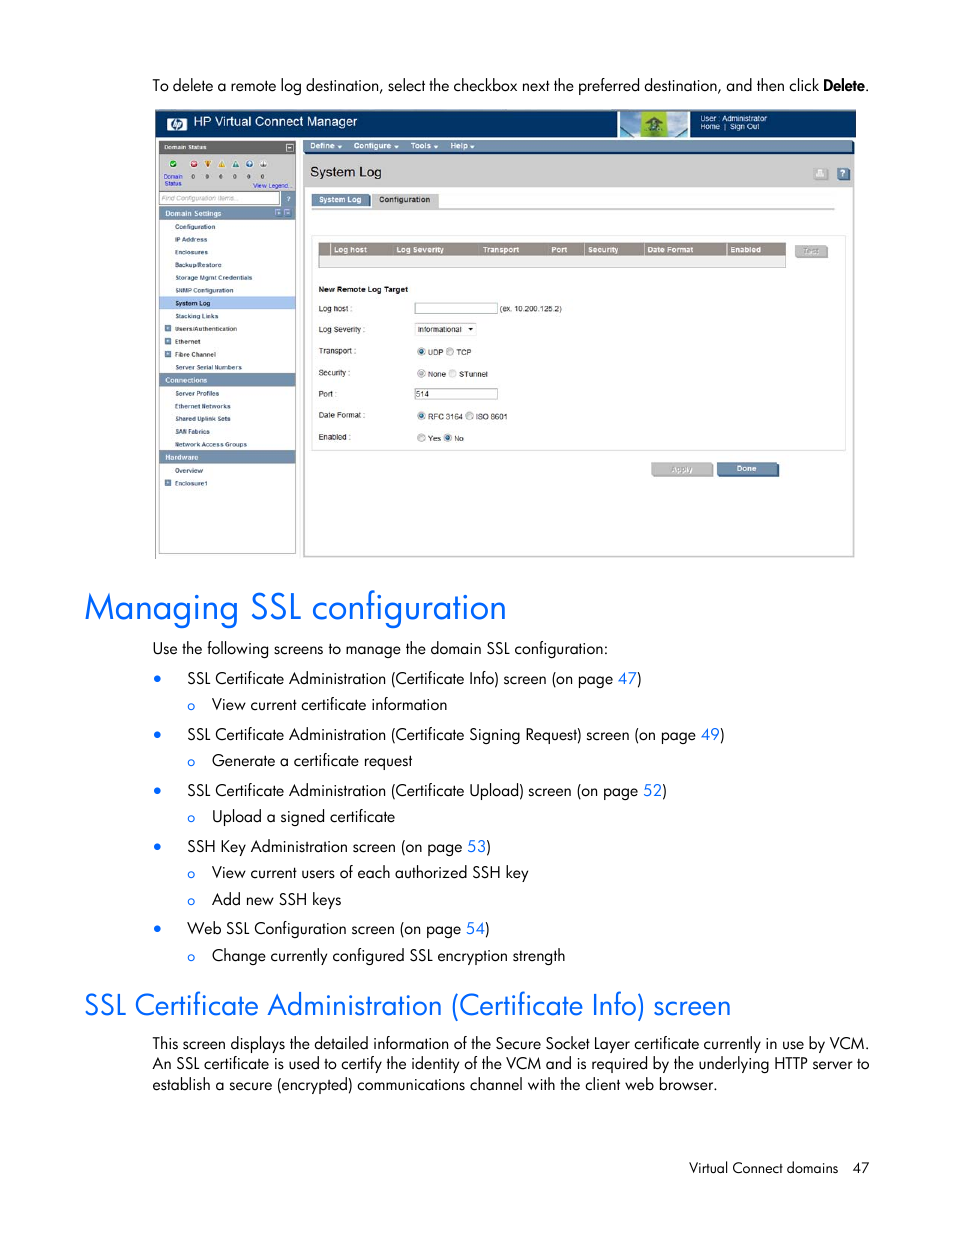Click the Sign Out link
The width and height of the screenshot is (954, 1235).
tap(744, 127)
